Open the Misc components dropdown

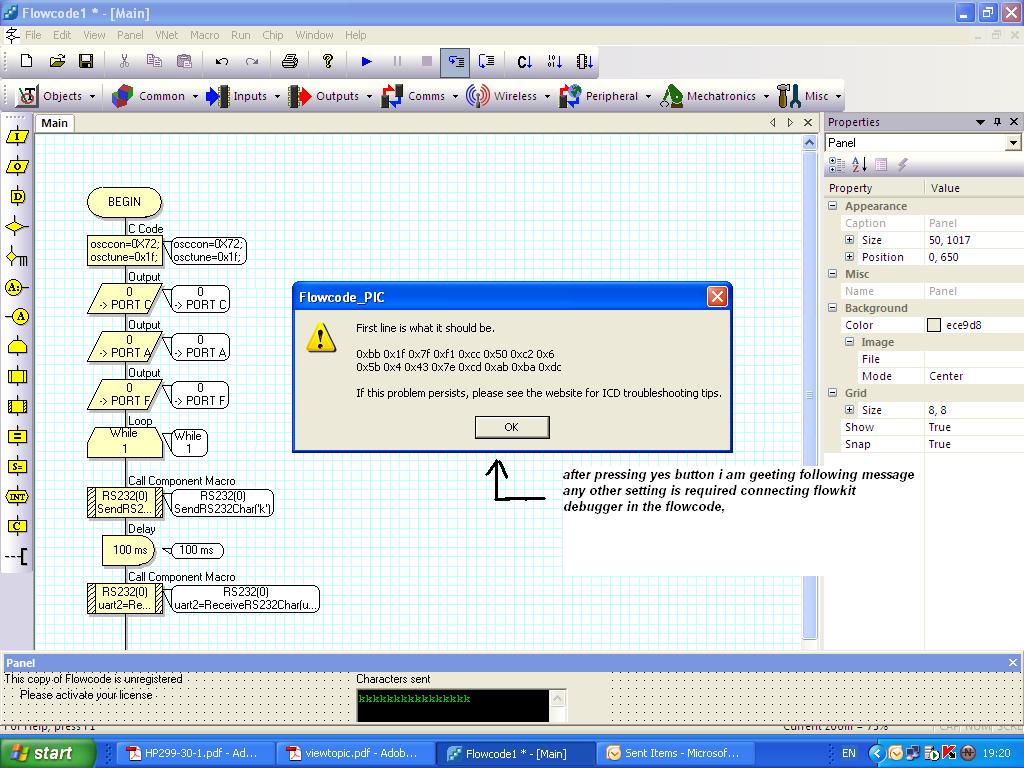point(809,96)
